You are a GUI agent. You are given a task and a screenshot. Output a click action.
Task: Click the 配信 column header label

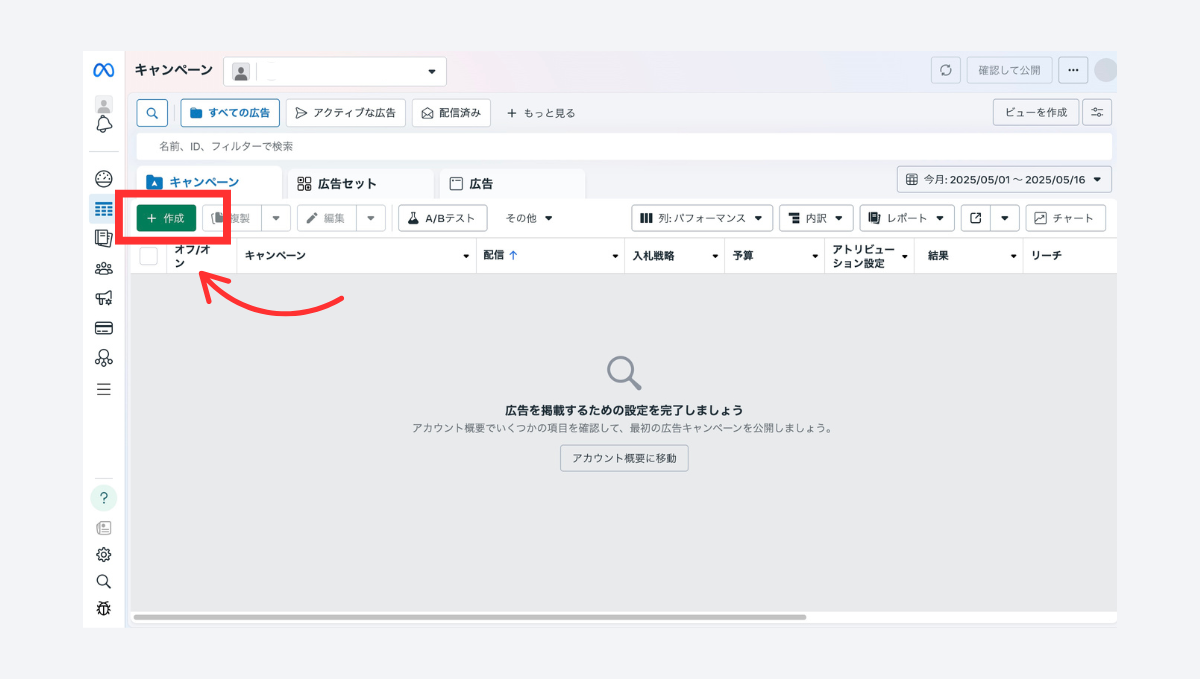(x=493, y=256)
